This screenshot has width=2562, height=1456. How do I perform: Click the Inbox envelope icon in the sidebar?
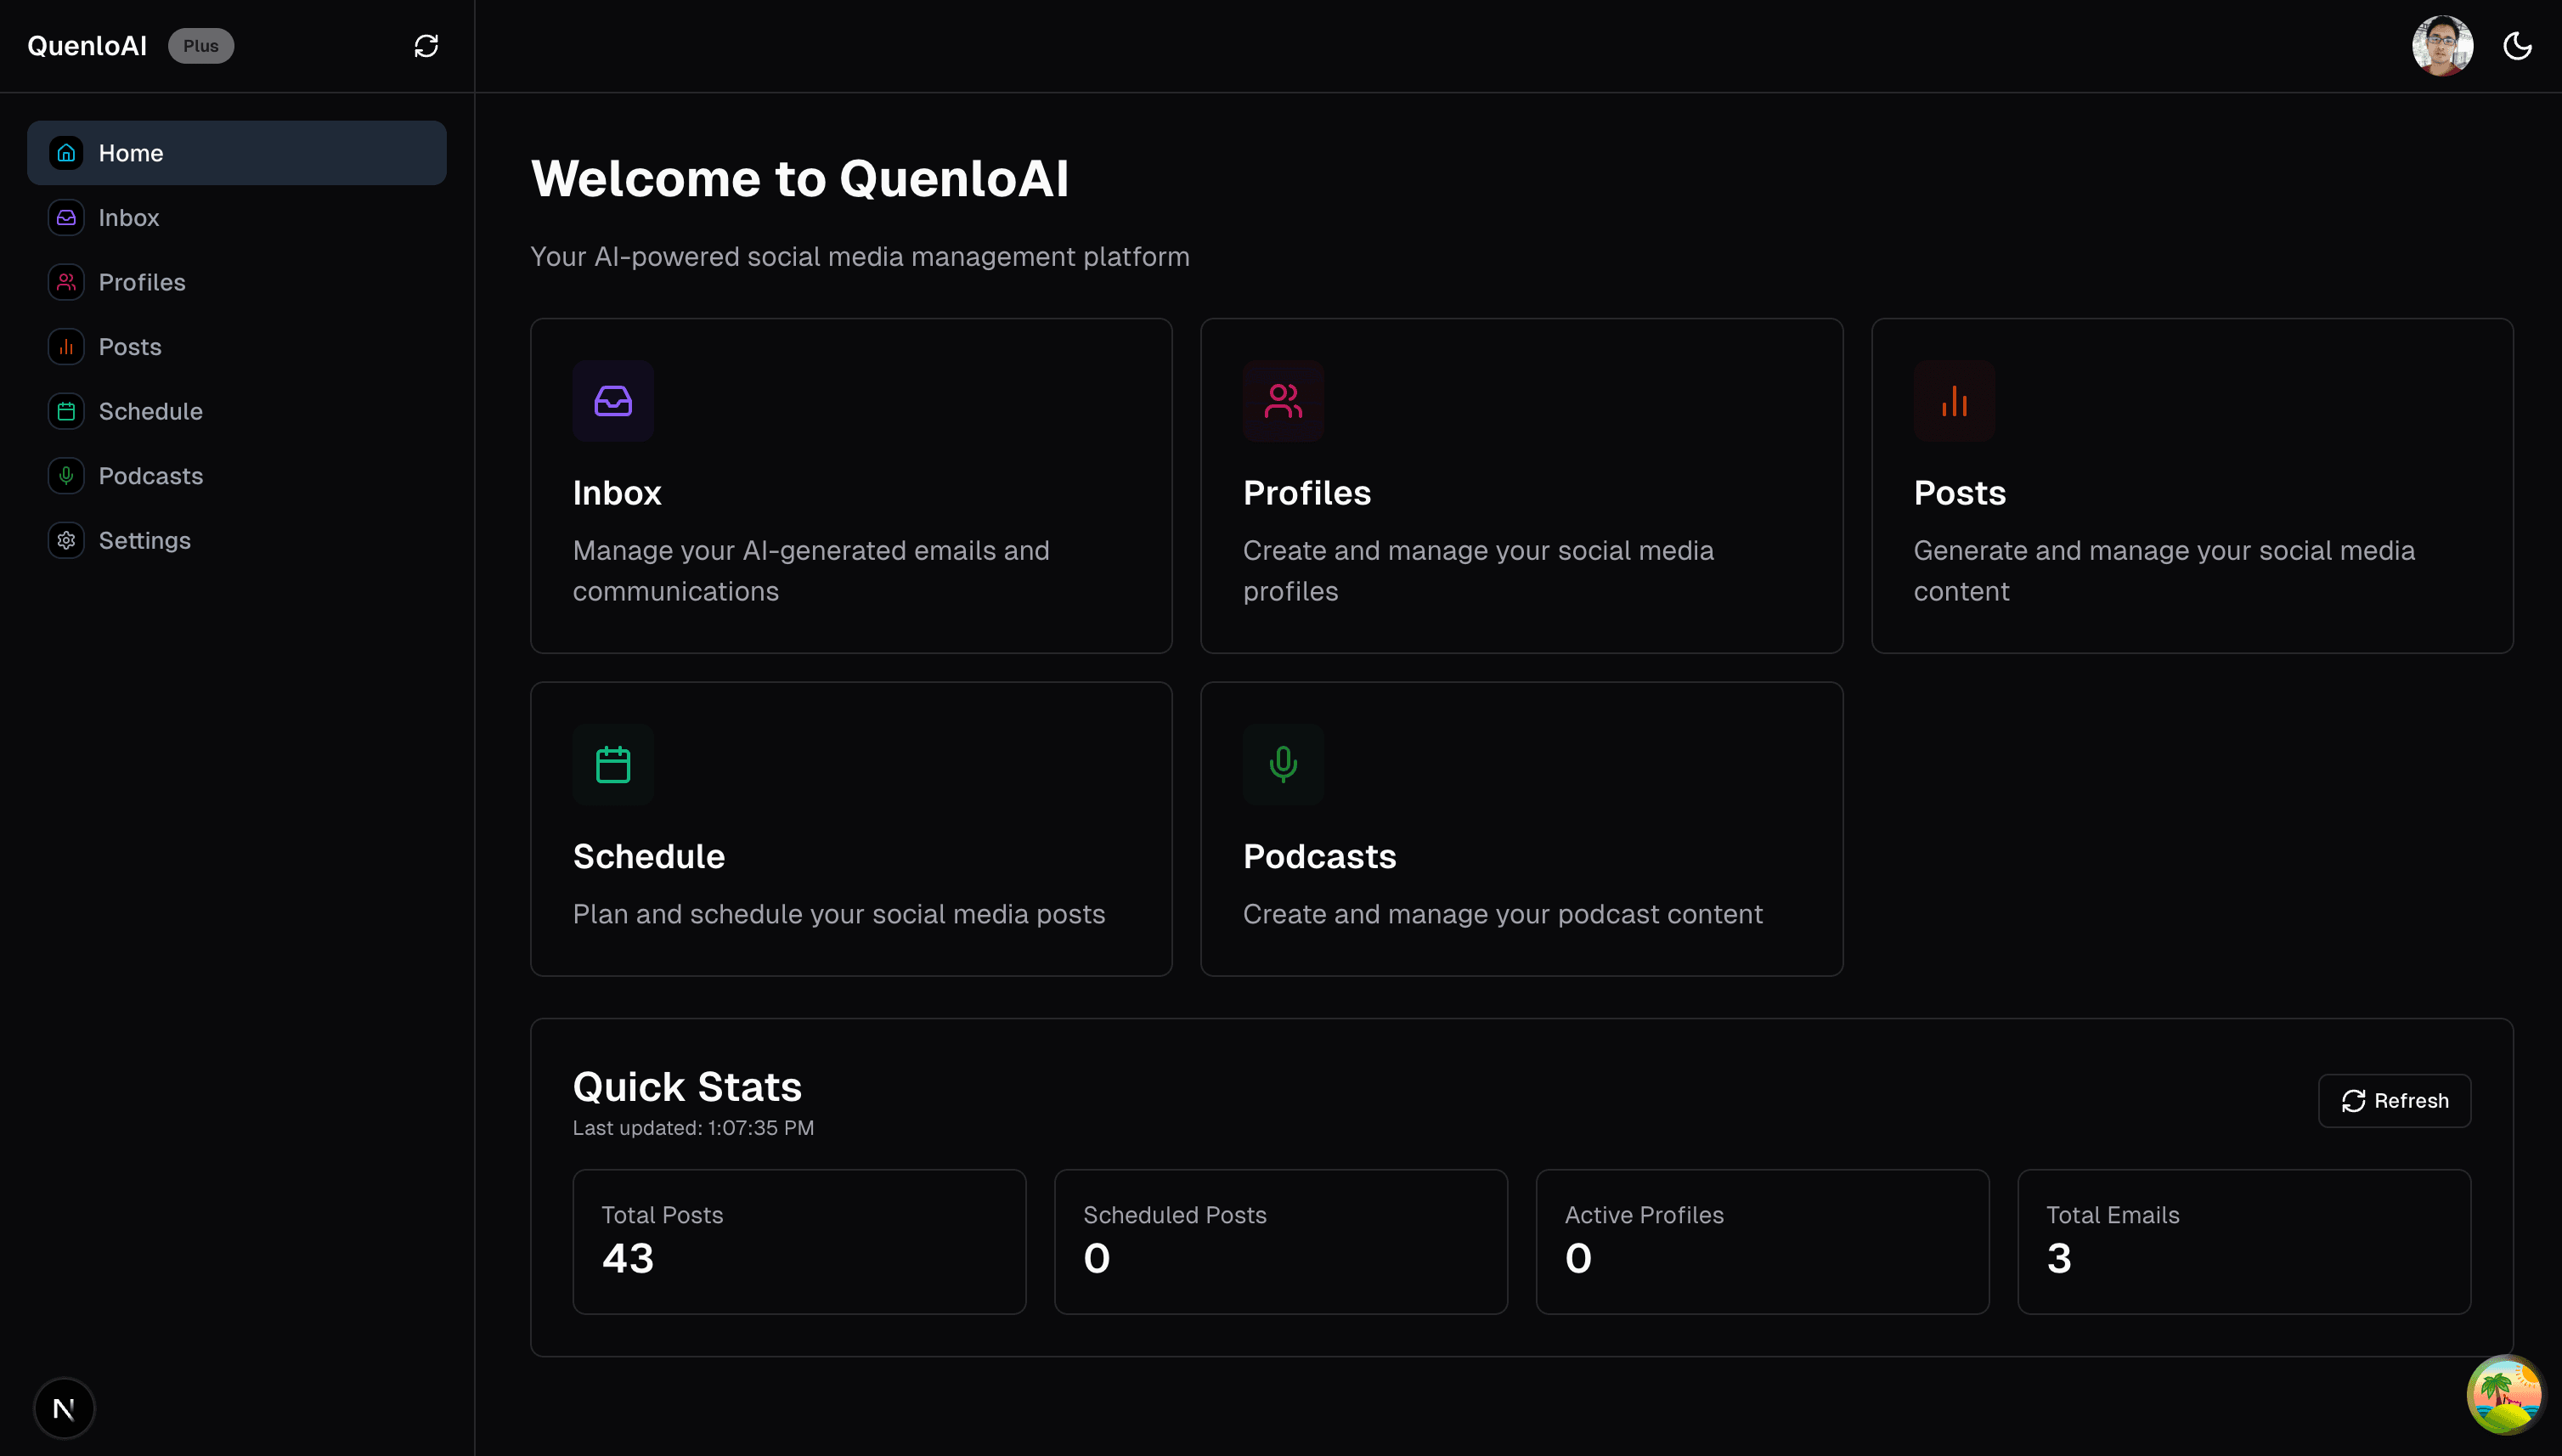coord(66,217)
